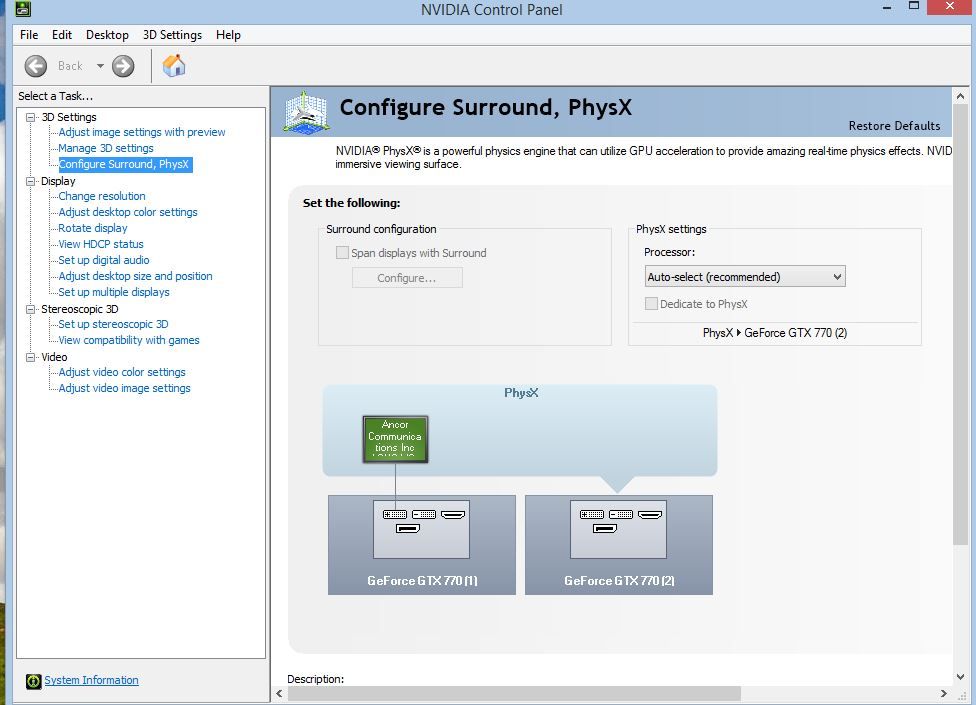Collapse the Stereoscopic 3D tree node

pyautogui.click(x=31, y=309)
